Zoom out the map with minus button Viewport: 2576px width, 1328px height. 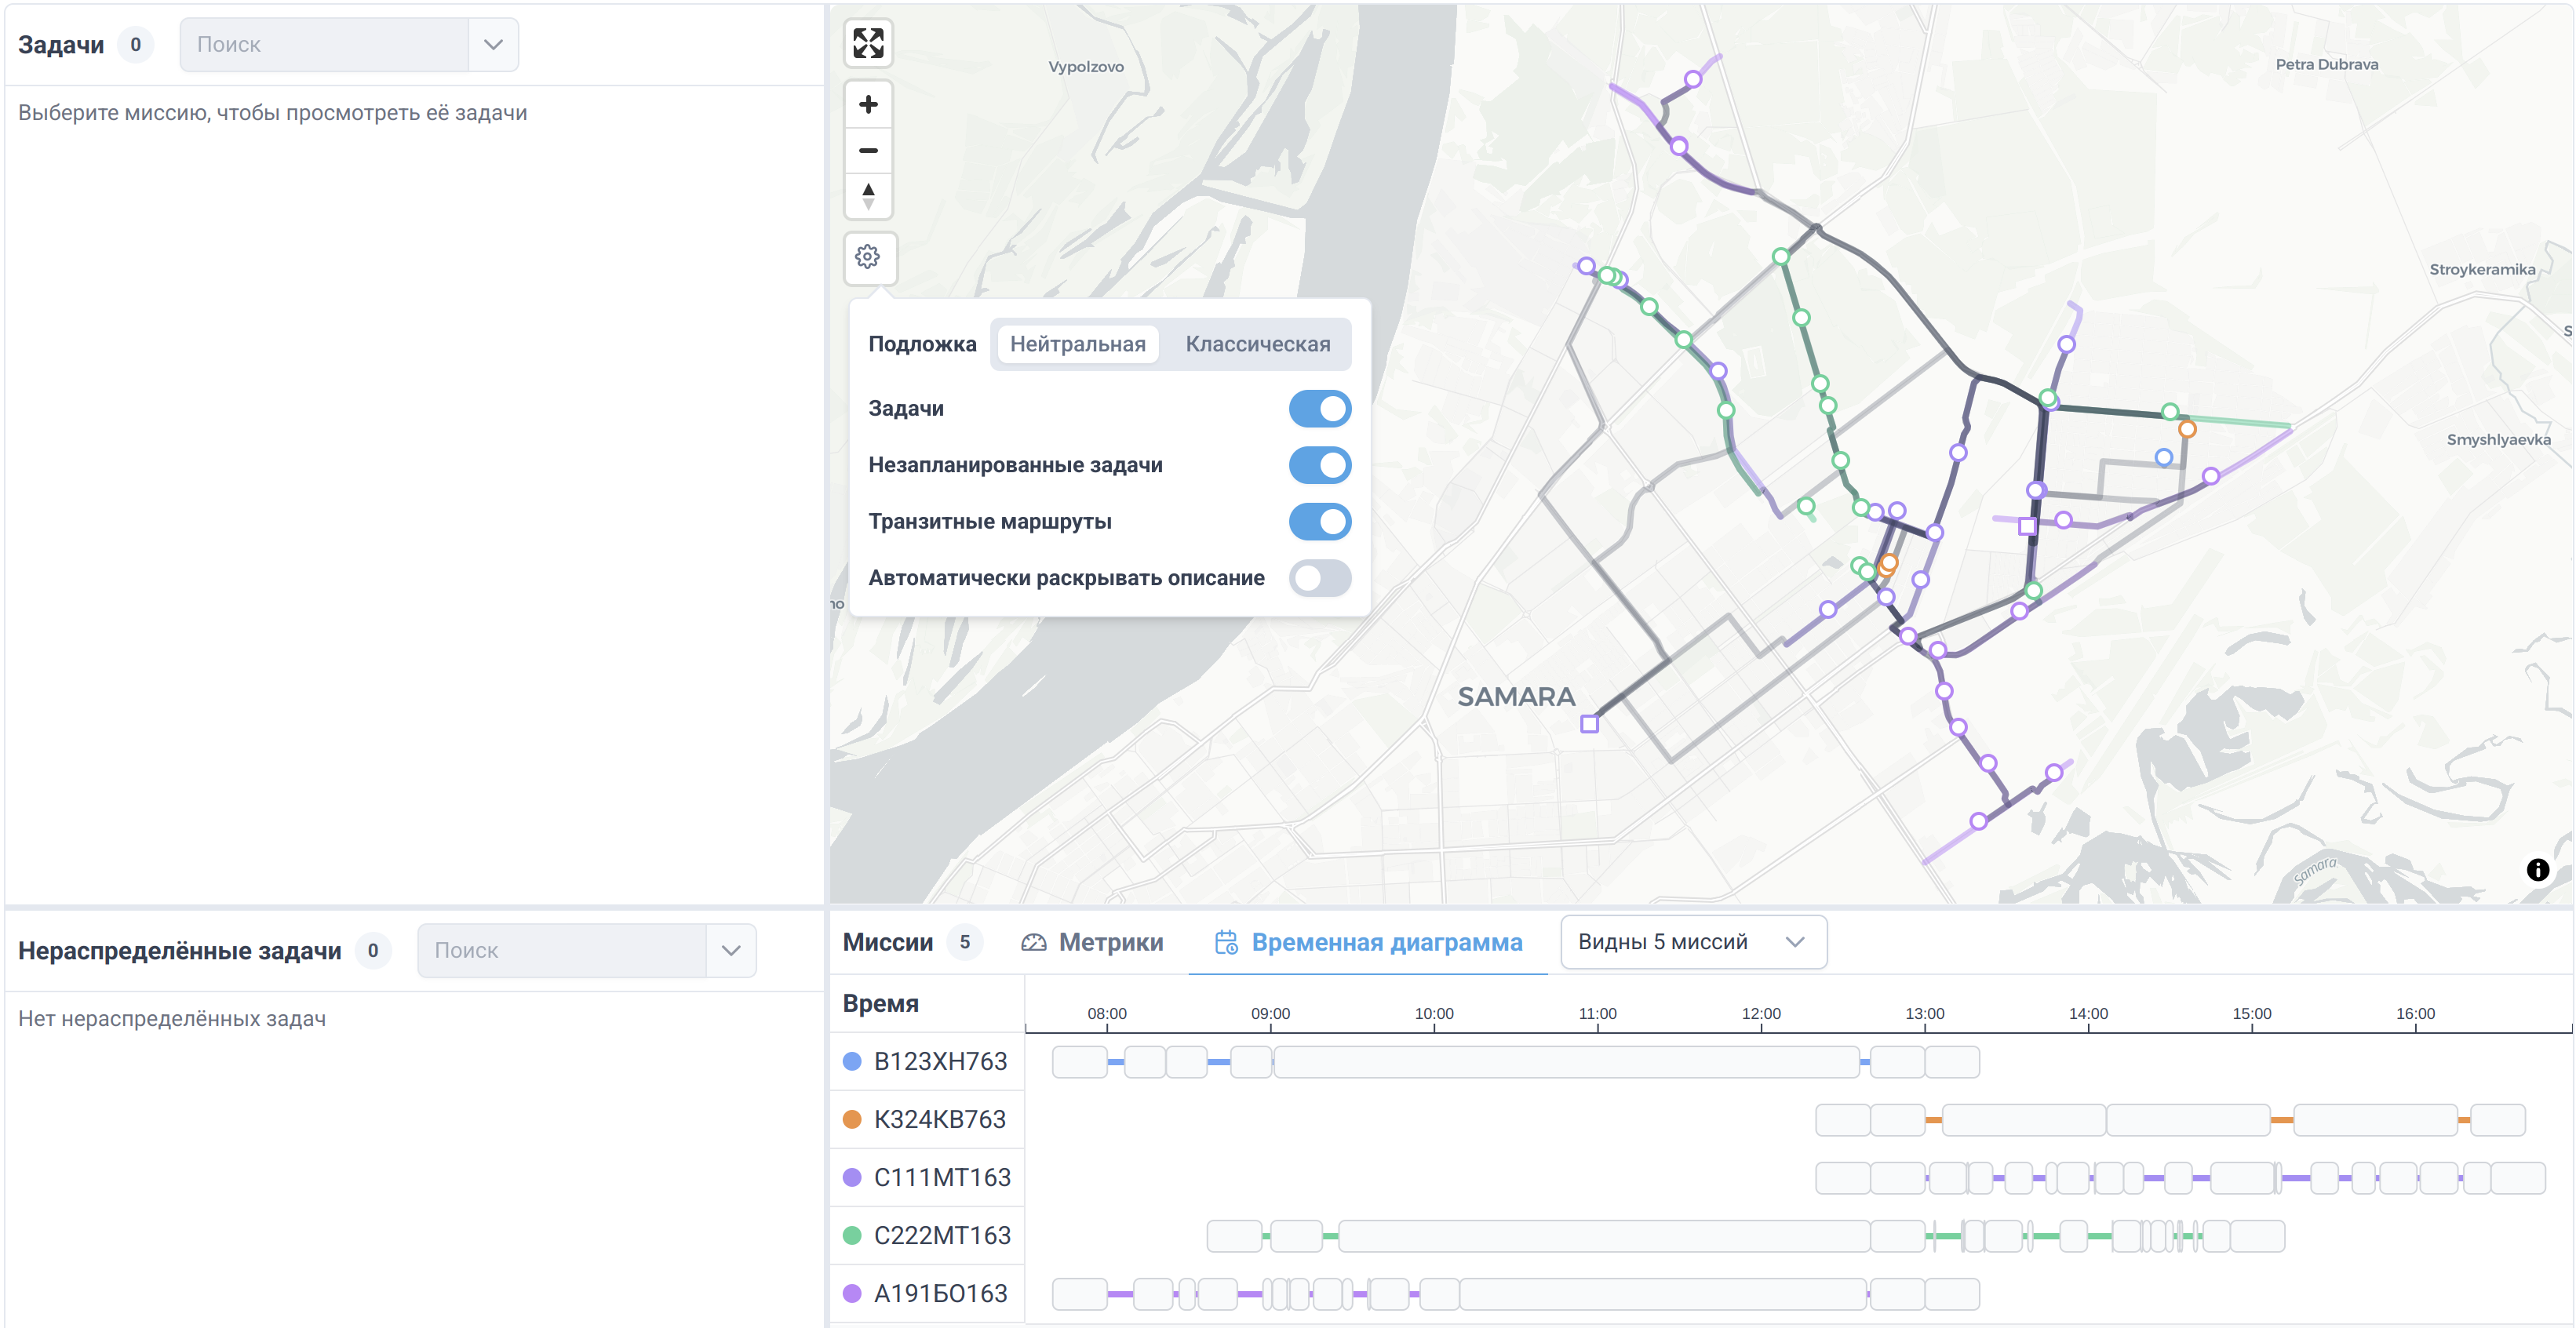coord(868,150)
